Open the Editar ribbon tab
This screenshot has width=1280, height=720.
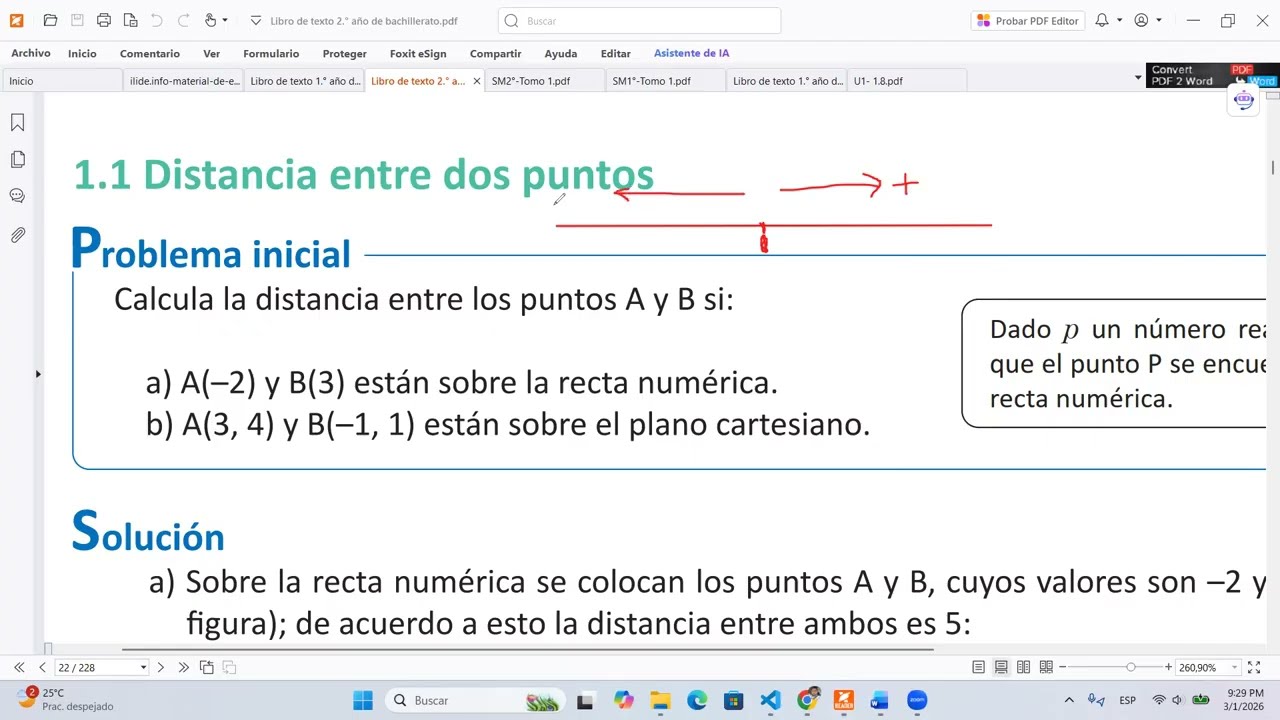click(x=616, y=53)
